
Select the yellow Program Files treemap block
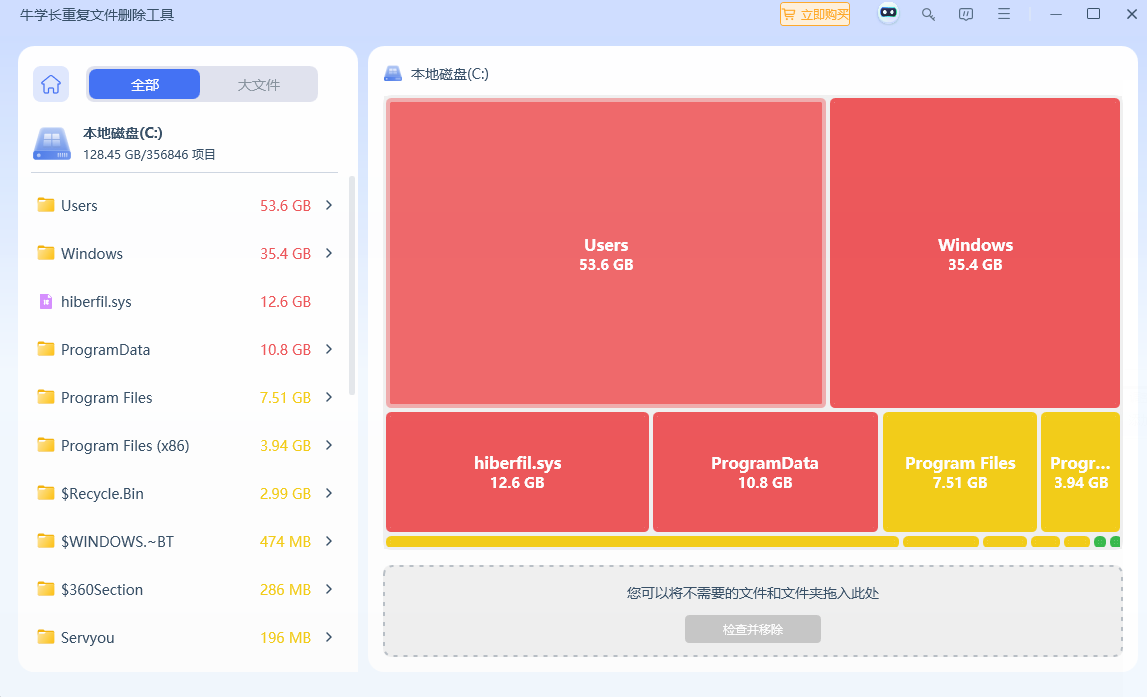[960, 472]
